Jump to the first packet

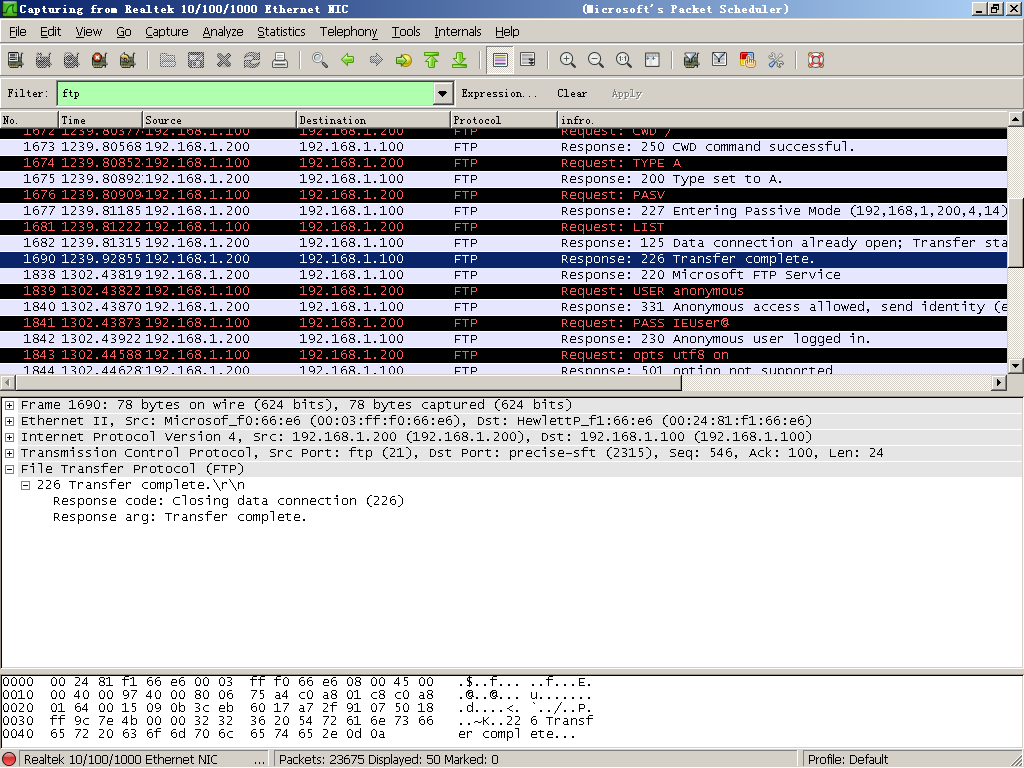tap(432, 60)
